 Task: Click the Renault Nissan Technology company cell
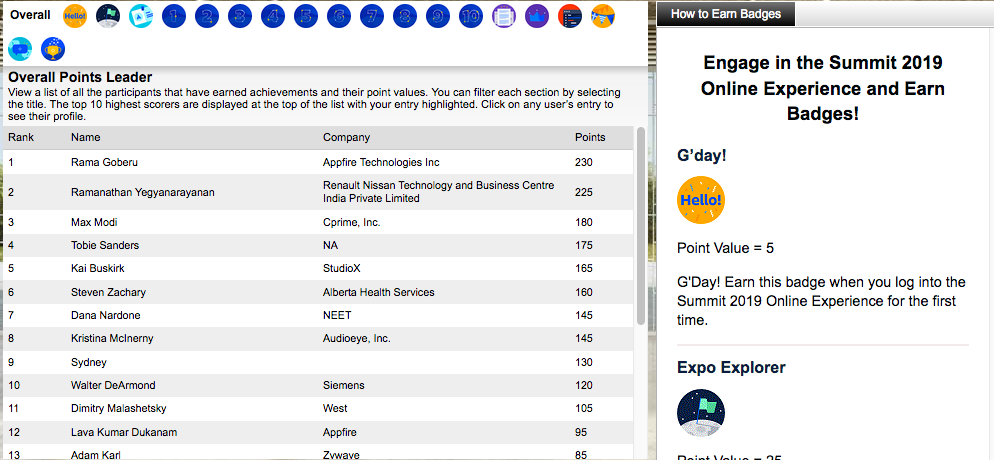pos(439,192)
